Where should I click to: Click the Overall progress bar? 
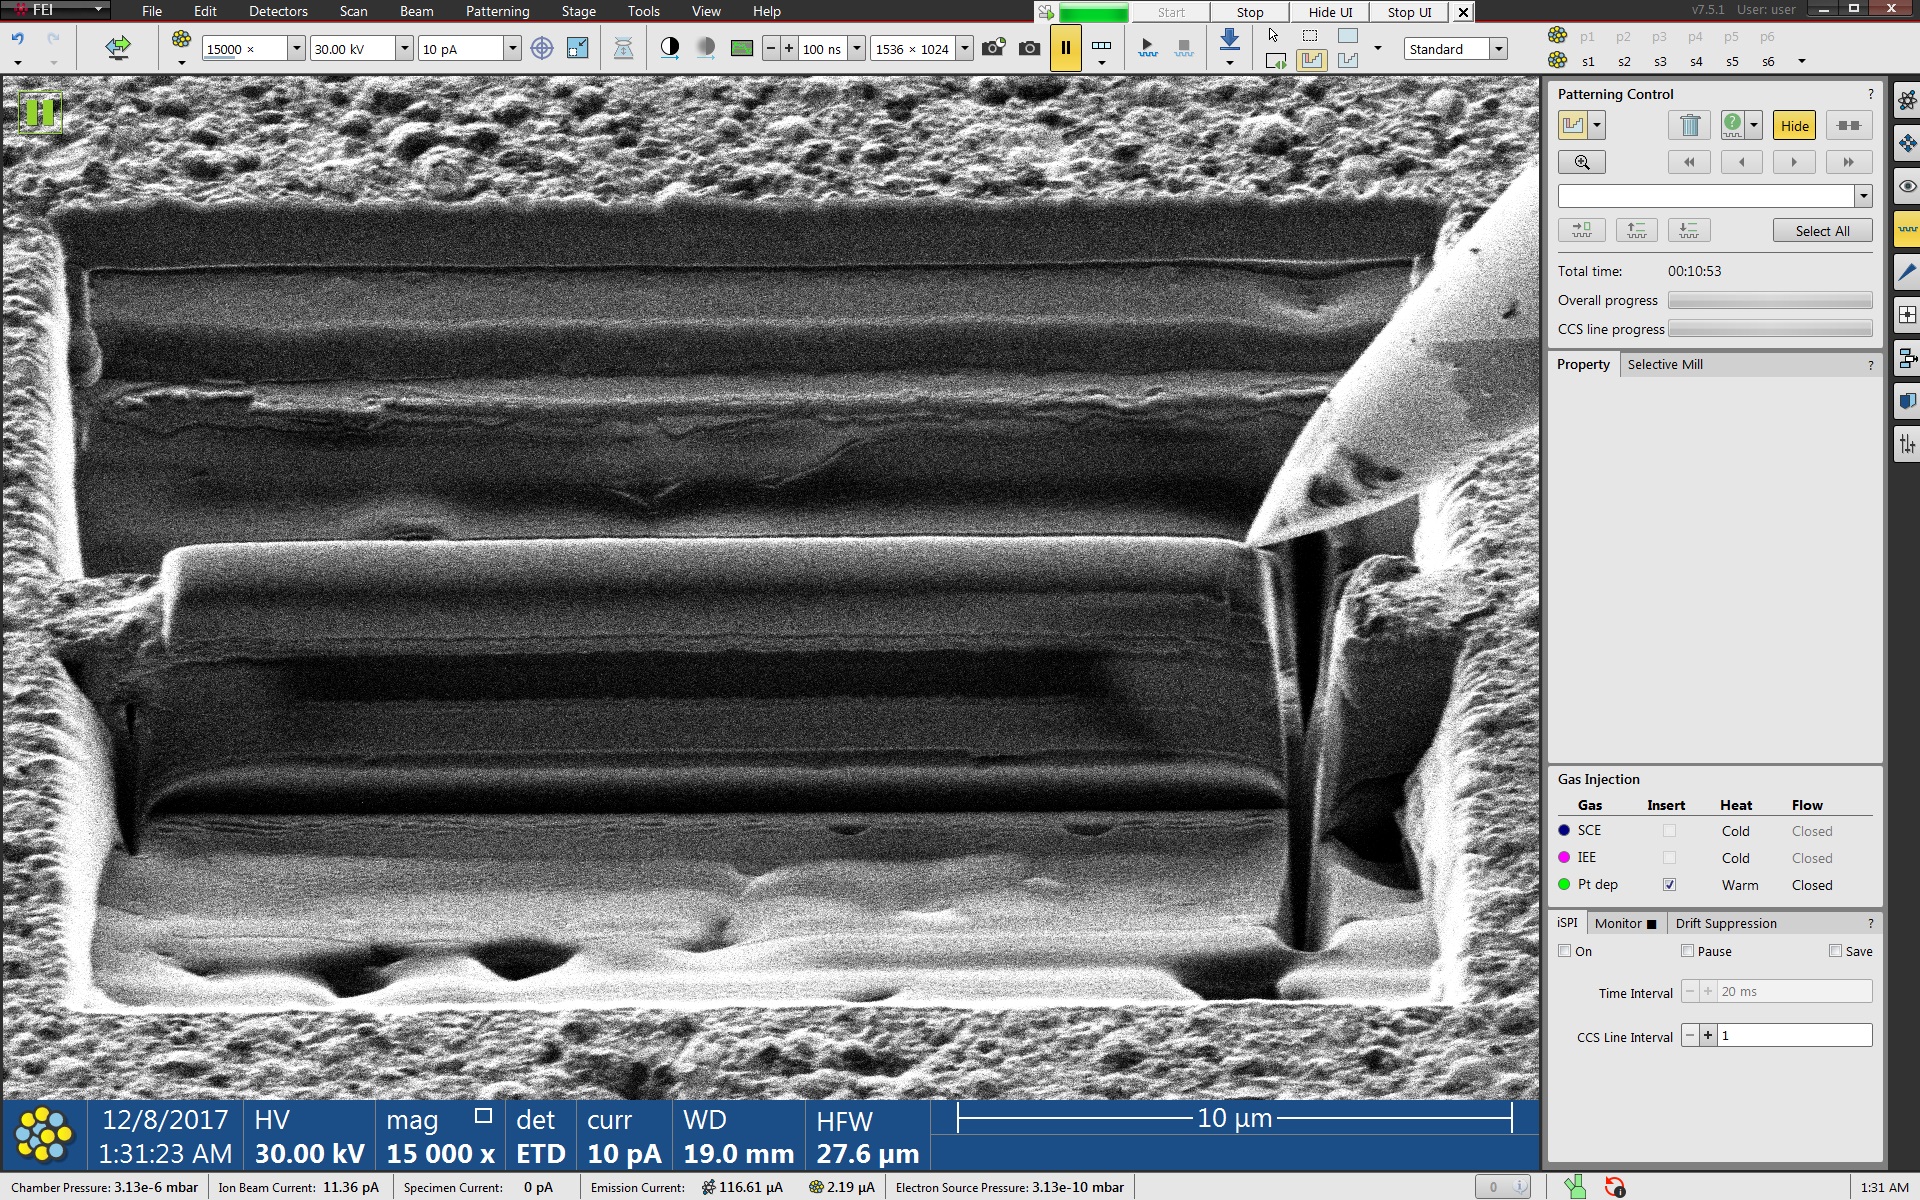coord(1769,300)
